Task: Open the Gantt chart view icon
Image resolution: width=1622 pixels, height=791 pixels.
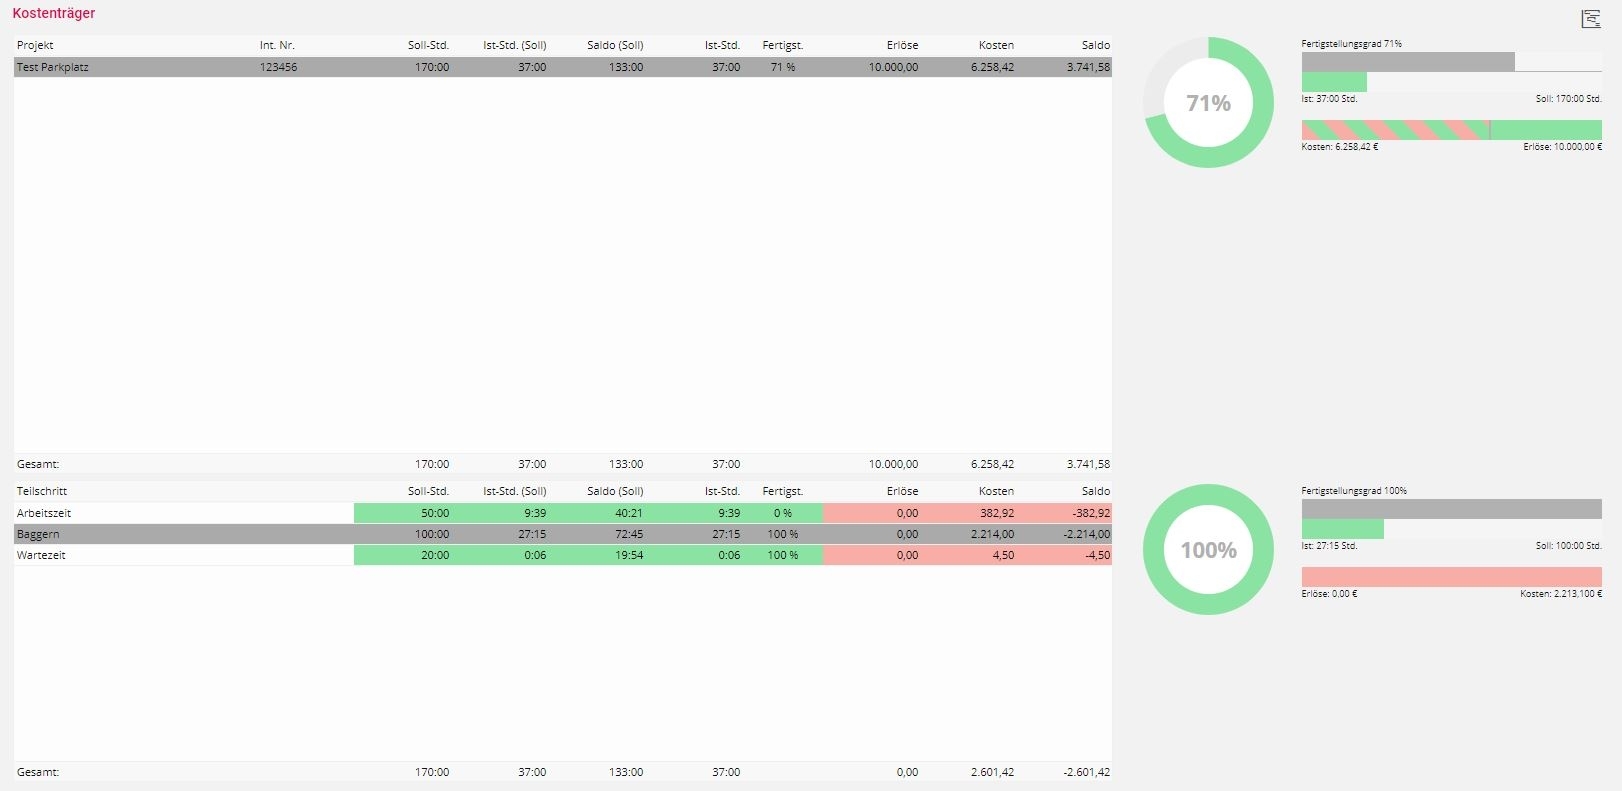Action: [1590, 19]
